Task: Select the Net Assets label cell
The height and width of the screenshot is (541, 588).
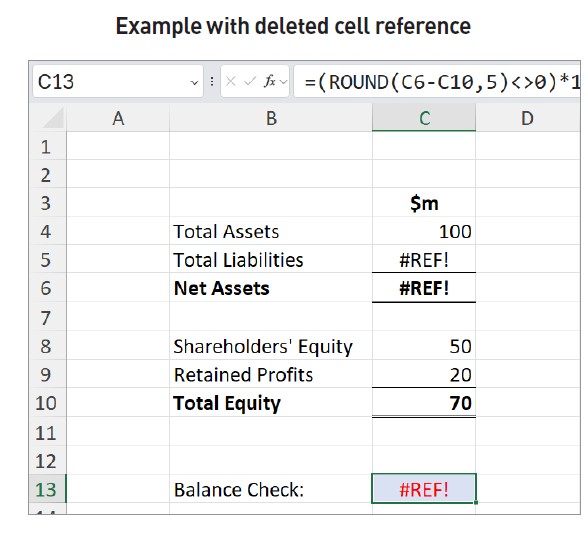Action: [x=271, y=288]
